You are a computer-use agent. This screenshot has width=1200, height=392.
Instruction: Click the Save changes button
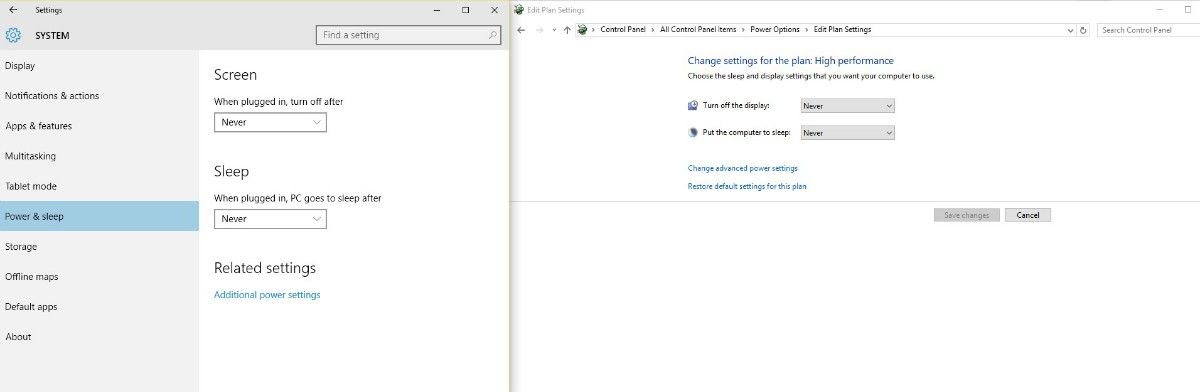pyautogui.click(x=967, y=215)
